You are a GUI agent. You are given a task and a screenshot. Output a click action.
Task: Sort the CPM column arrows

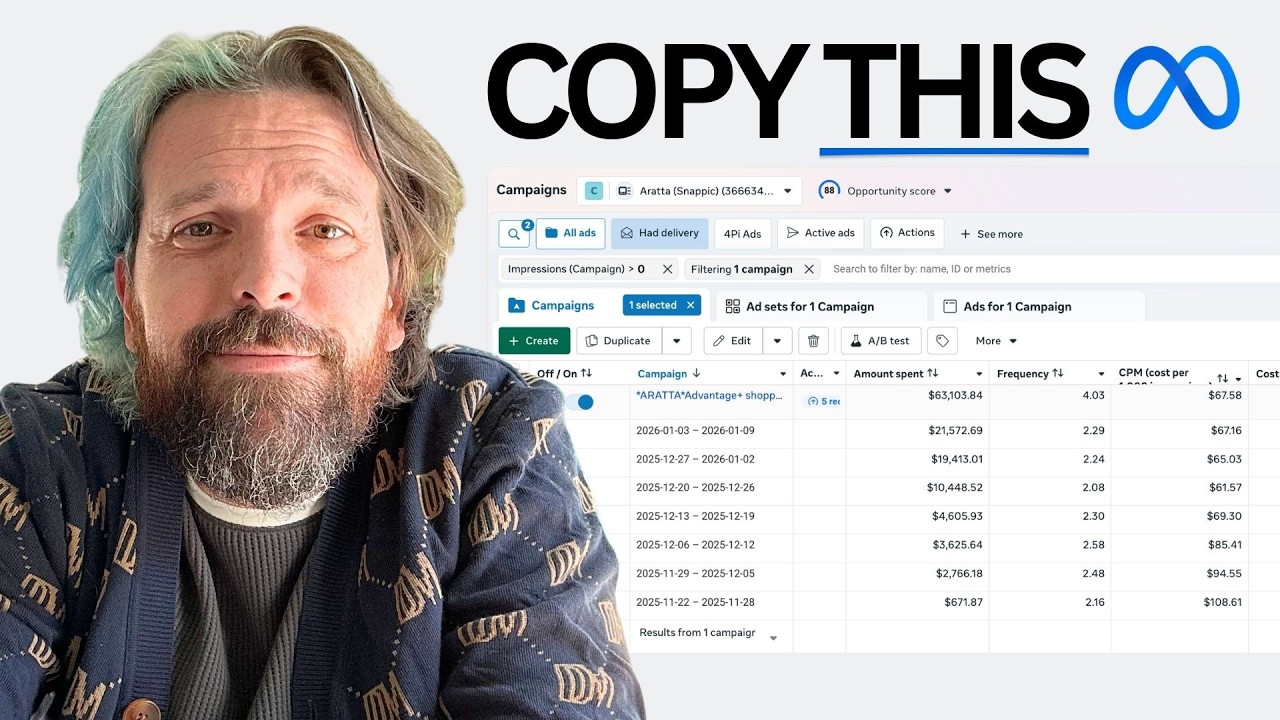pyautogui.click(x=1222, y=379)
